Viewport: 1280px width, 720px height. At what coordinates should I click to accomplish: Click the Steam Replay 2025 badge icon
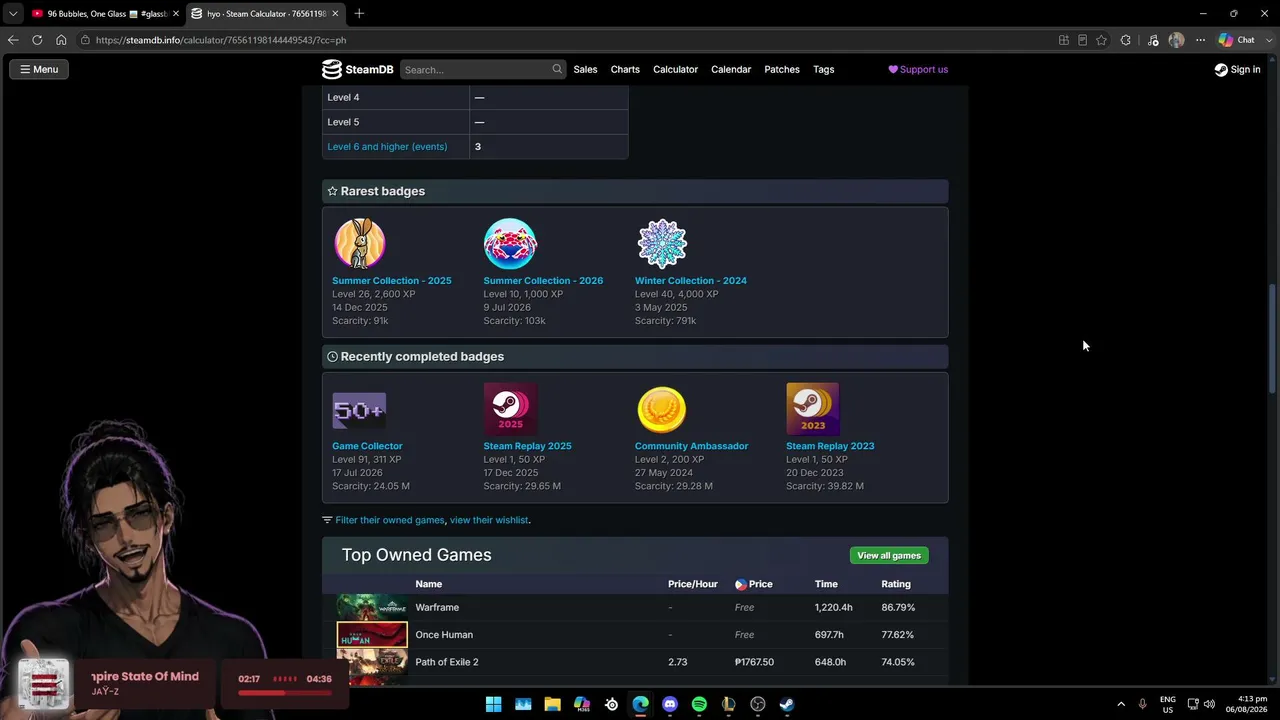[510, 410]
